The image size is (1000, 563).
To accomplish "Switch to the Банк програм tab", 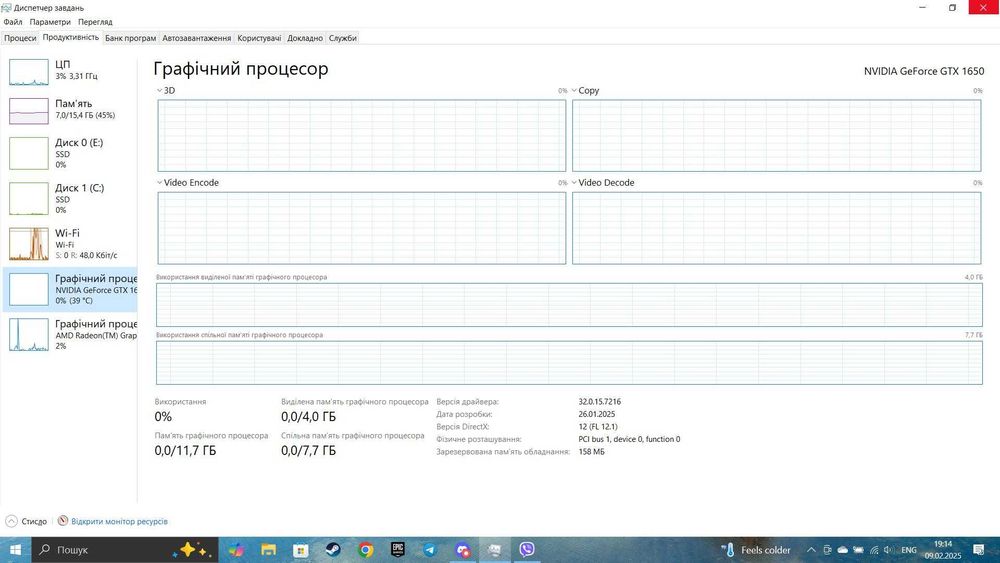I will coord(131,38).
